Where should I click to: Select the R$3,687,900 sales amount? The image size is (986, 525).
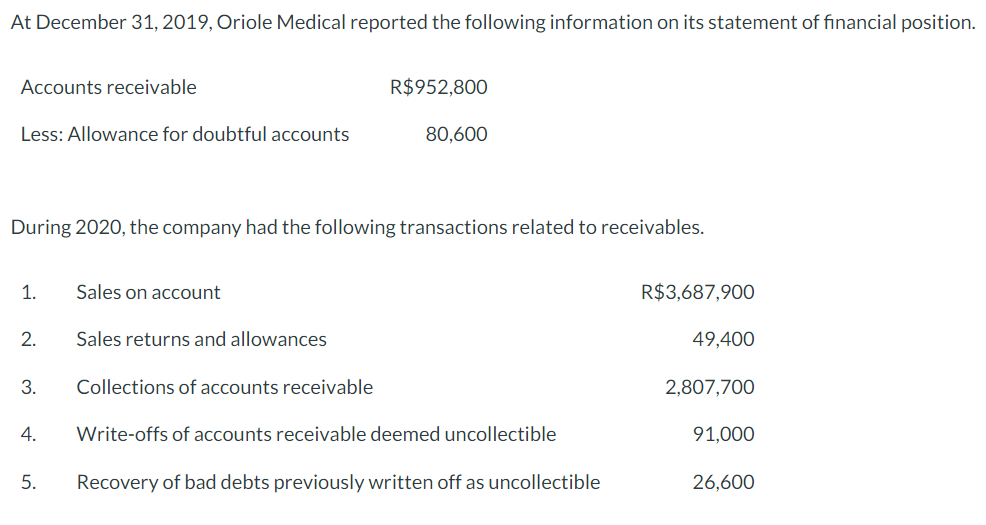(x=697, y=292)
